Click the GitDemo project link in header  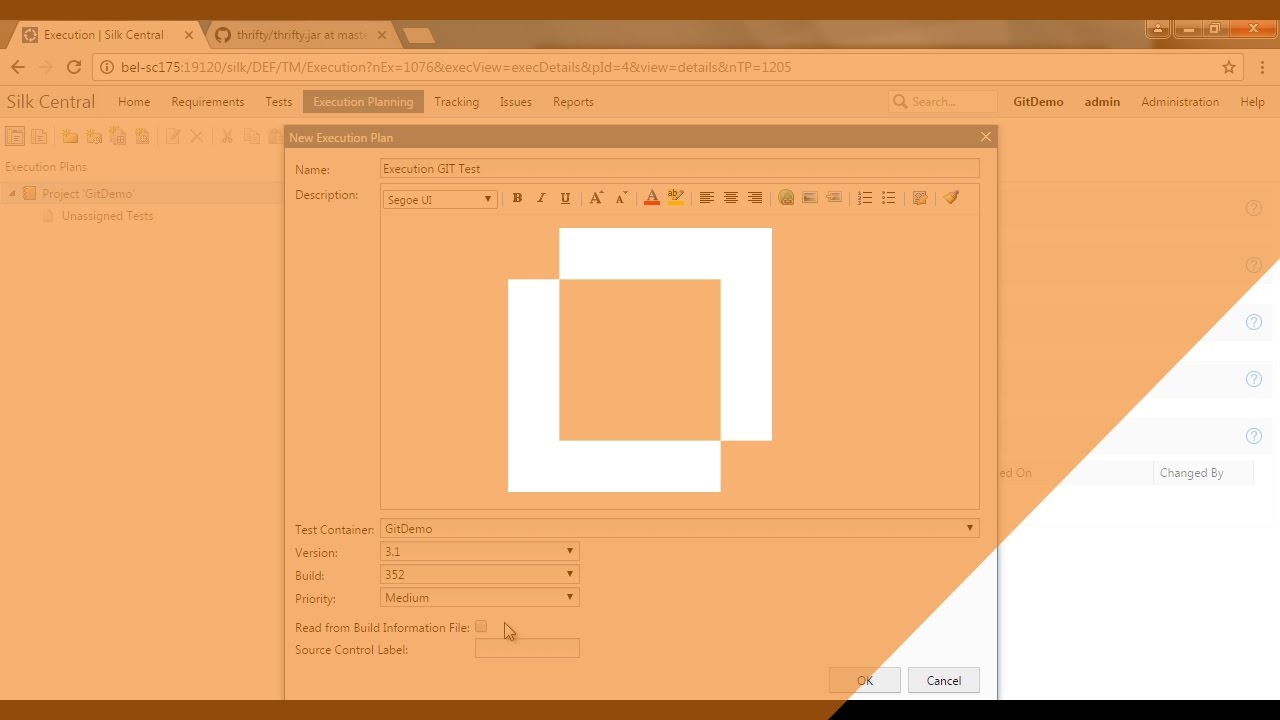pos(1038,102)
